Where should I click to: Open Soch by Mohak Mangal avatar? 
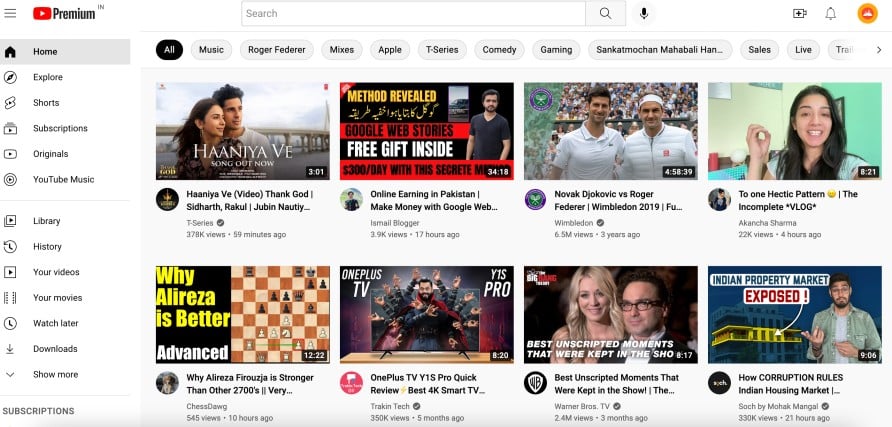tap(719, 383)
